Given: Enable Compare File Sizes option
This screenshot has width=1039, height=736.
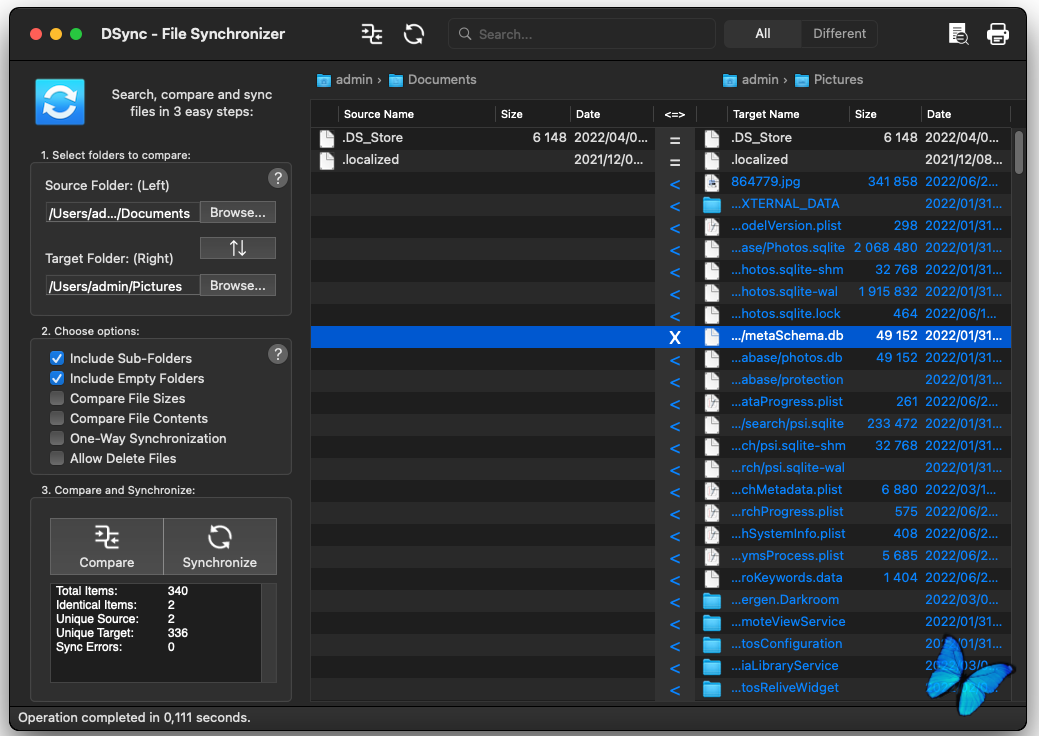Looking at the screenshot, I should [x=58, y=398].
